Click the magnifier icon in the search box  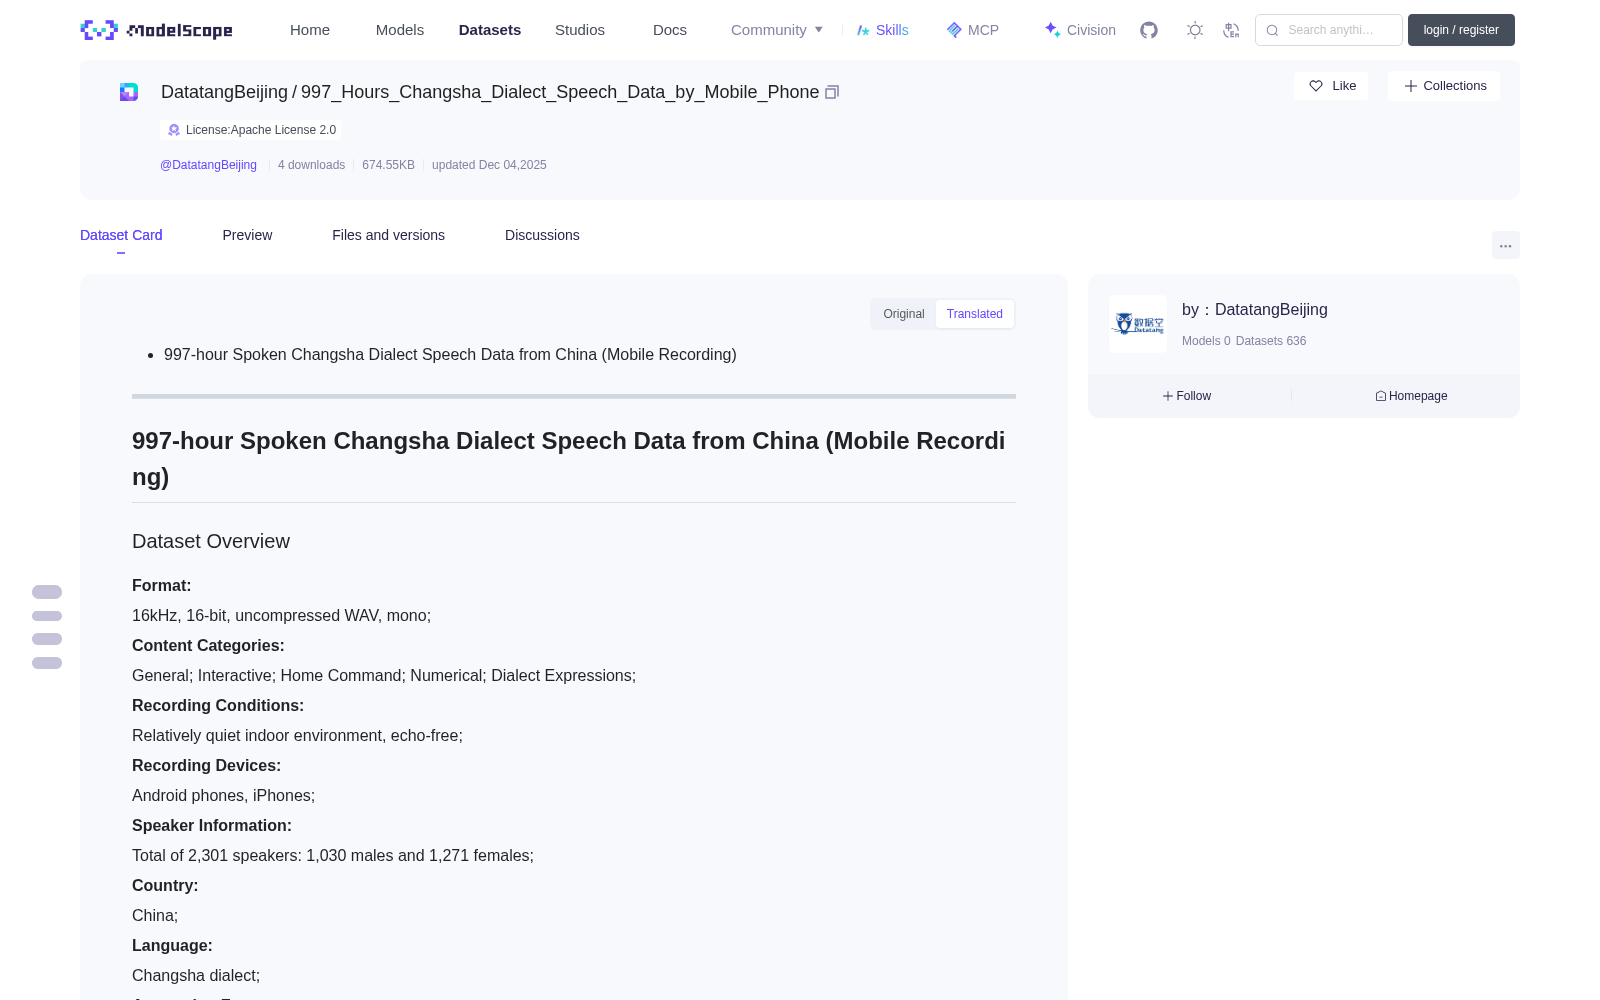pos(1272,30)
